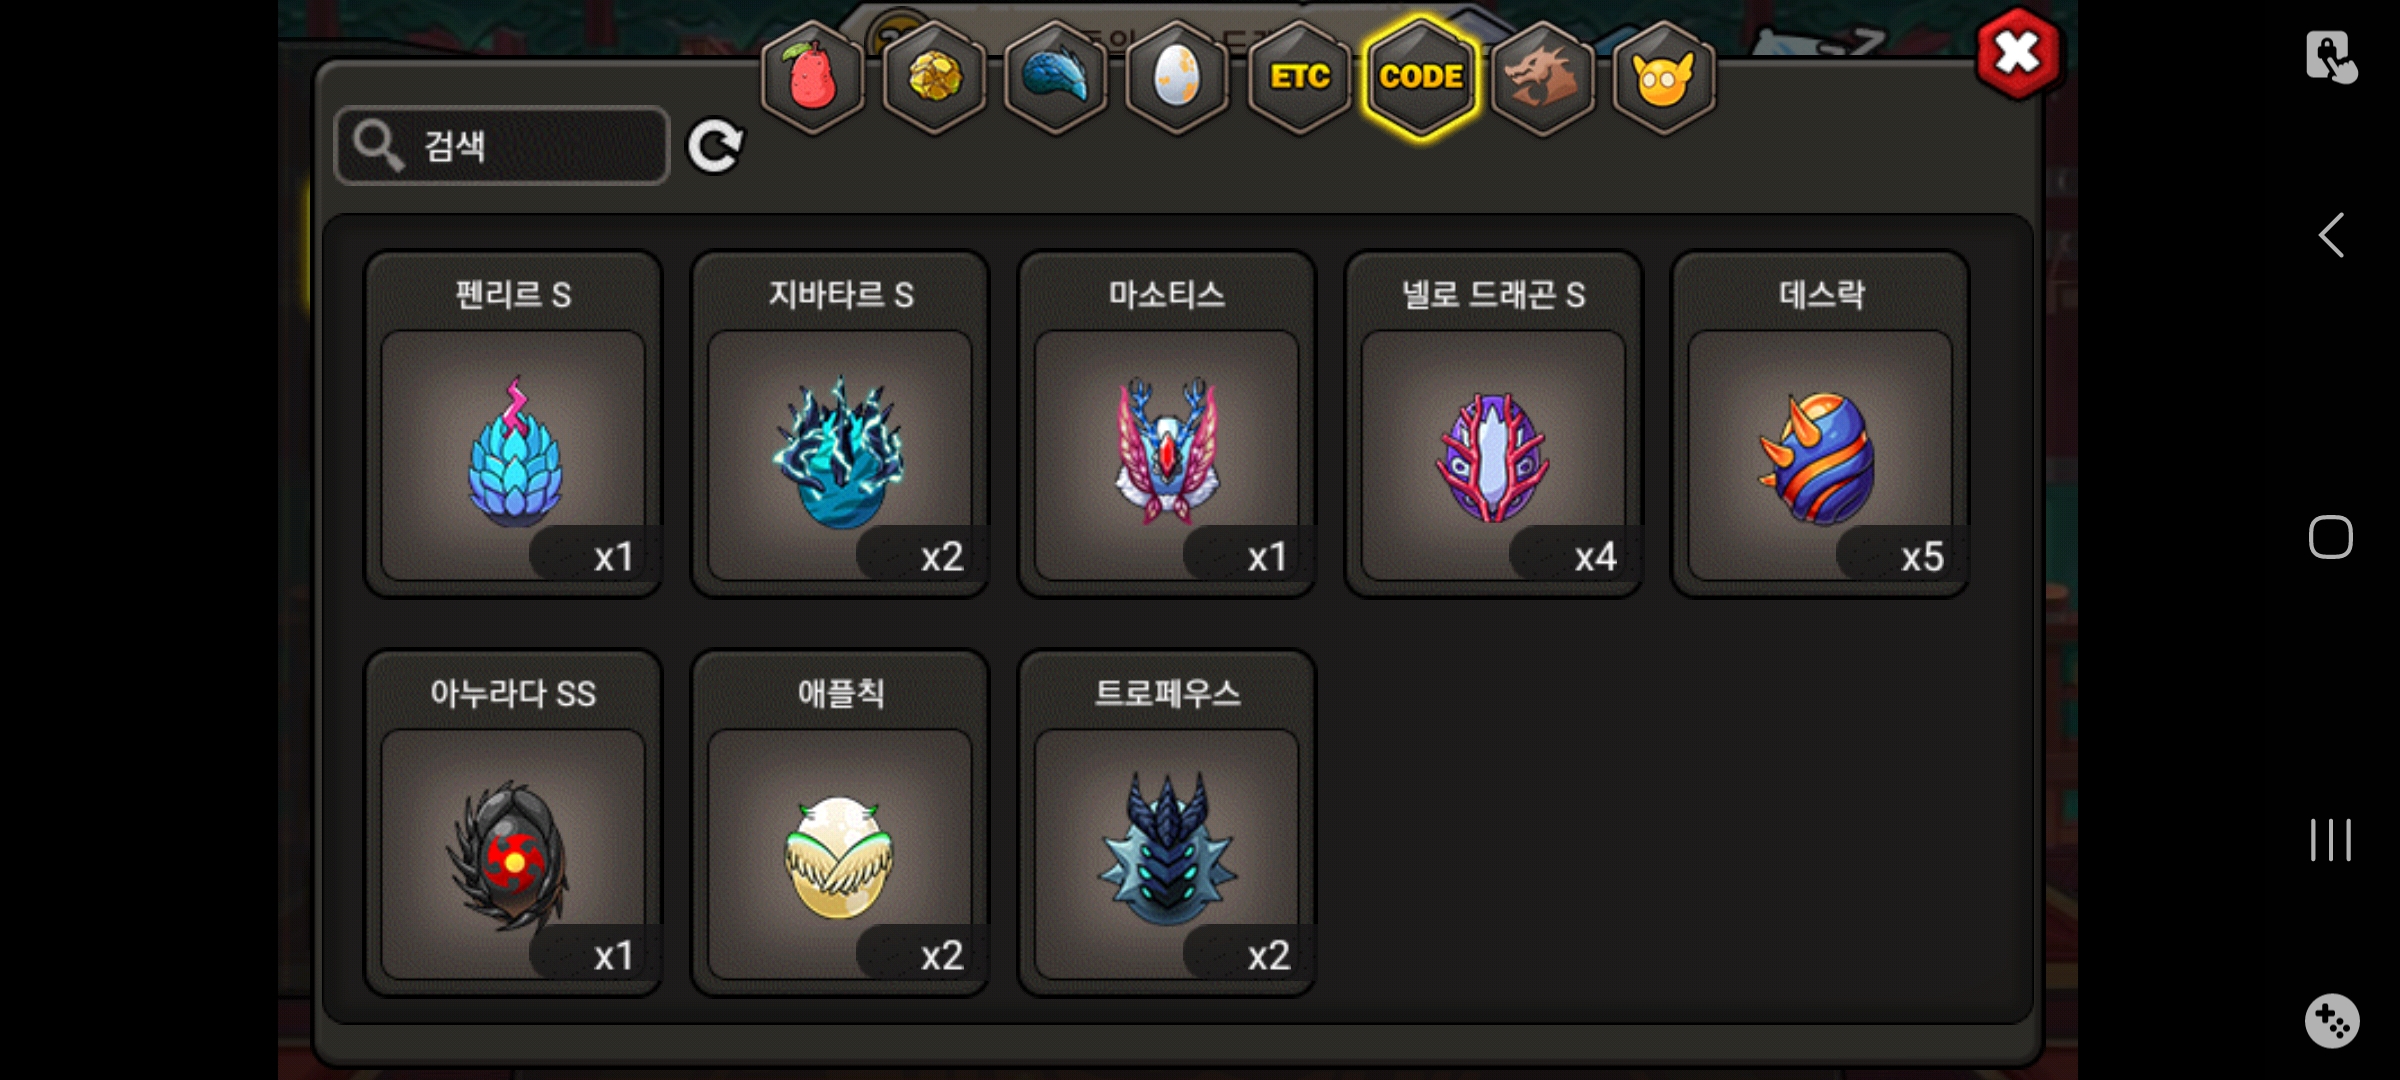Open the red fruit food tab
Image resolution: width=2400 pixels, height=1080 pixels.
pos(813,77)
